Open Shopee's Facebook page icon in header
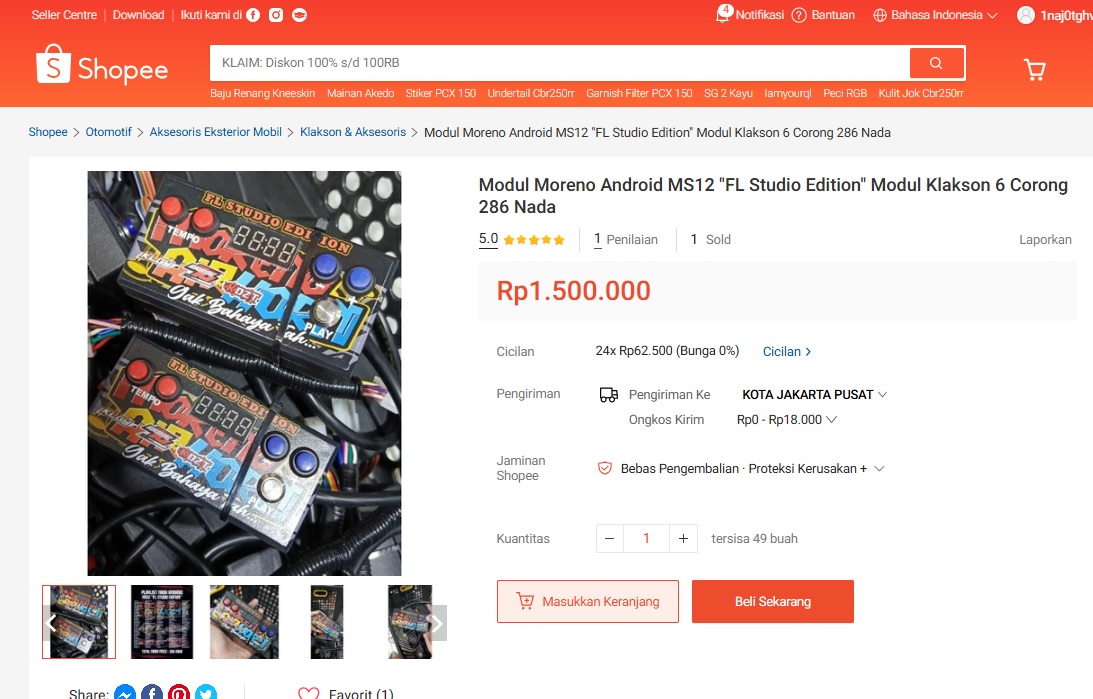This screenshot has width=1093, height=699. 253,15
